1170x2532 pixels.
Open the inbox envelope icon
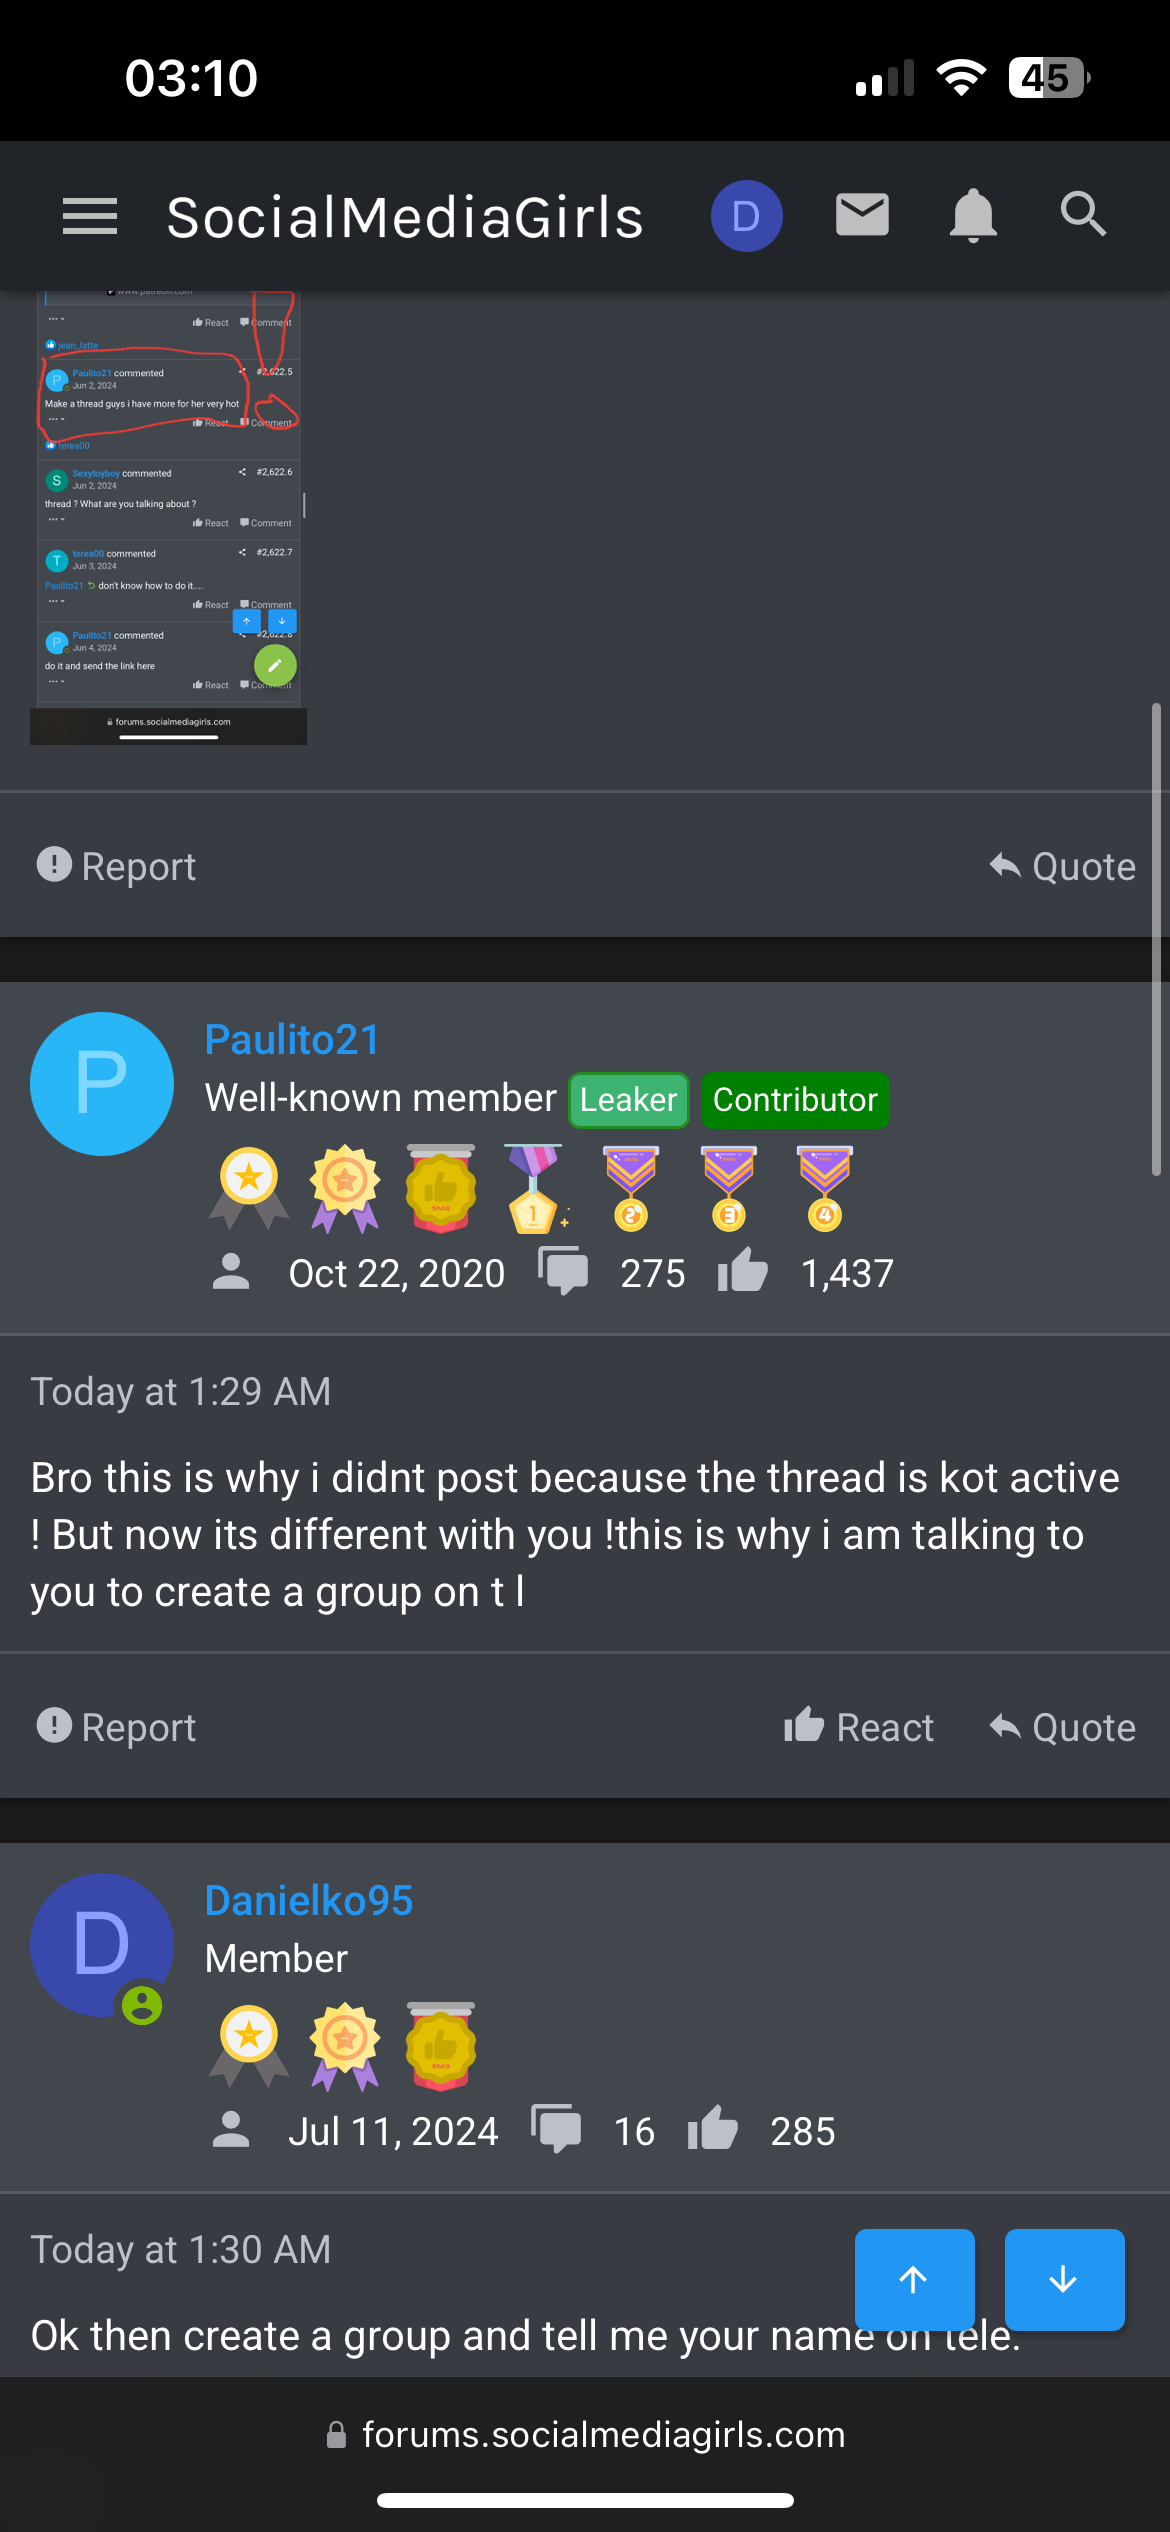point(862,215)
